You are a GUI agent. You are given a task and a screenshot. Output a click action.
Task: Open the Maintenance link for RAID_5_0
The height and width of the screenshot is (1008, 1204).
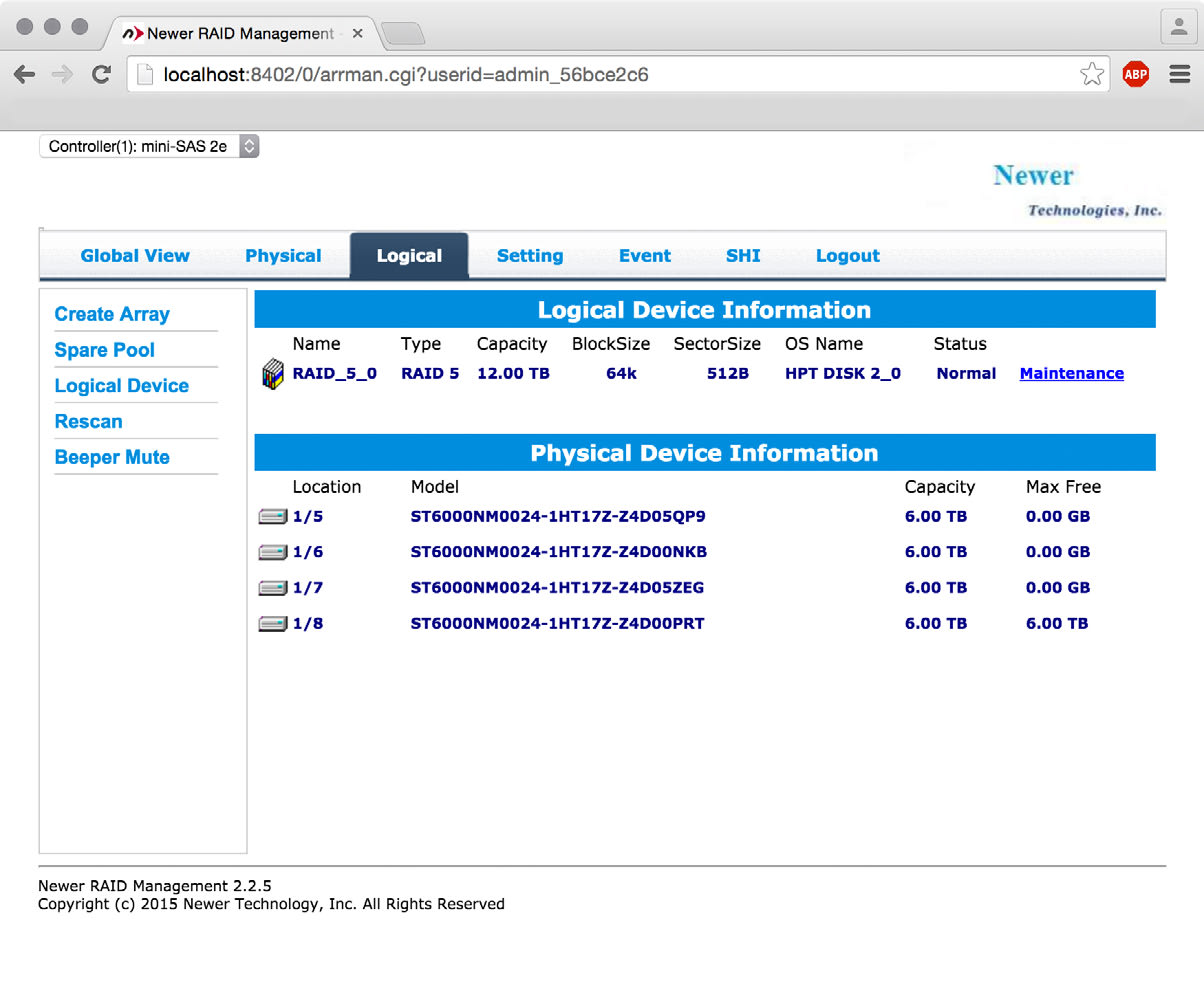tap(1071, 373)
